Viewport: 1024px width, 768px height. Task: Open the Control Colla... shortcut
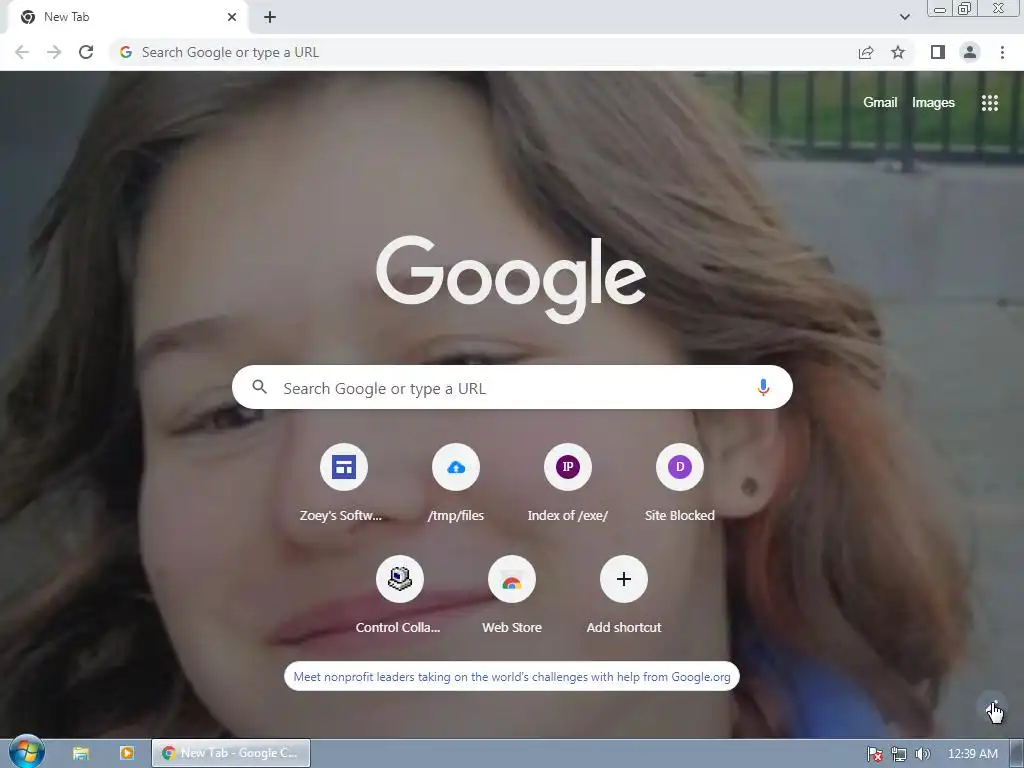click(400, 594)
